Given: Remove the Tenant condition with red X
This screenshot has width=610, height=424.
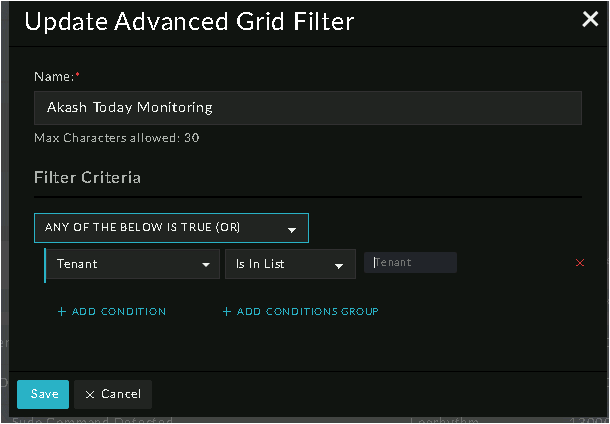Looking at the screenshot, I should tap(580, 263).
